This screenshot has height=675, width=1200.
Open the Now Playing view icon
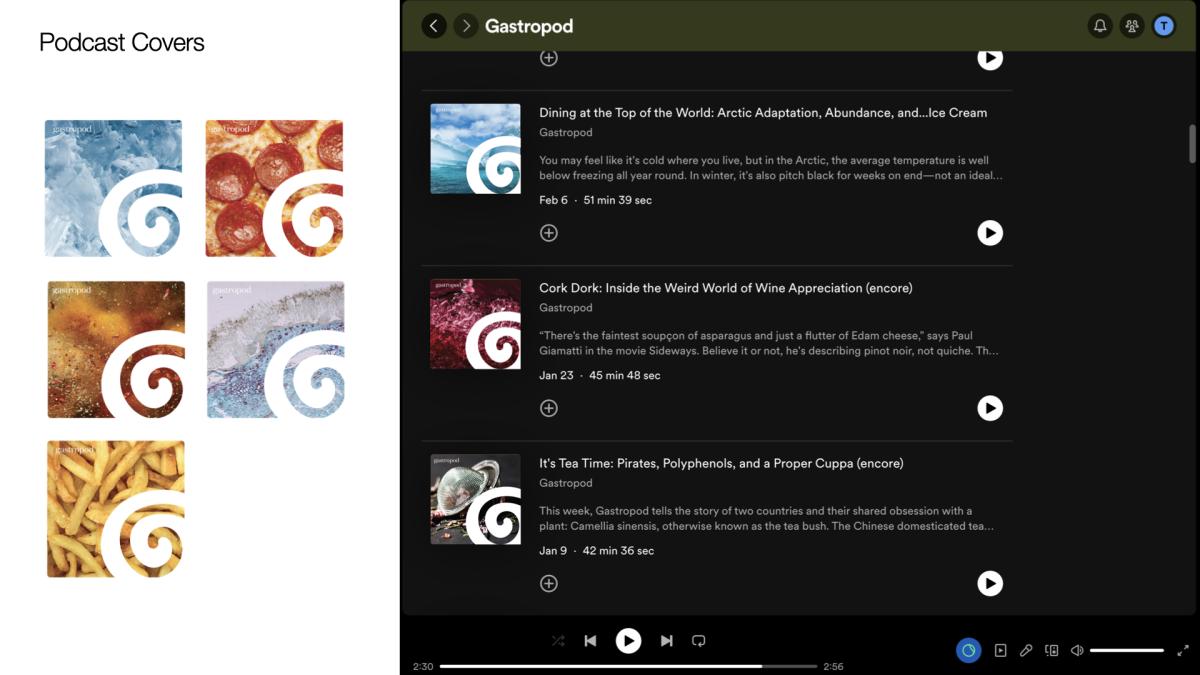pyautogui.click(x=1000, y=651)
